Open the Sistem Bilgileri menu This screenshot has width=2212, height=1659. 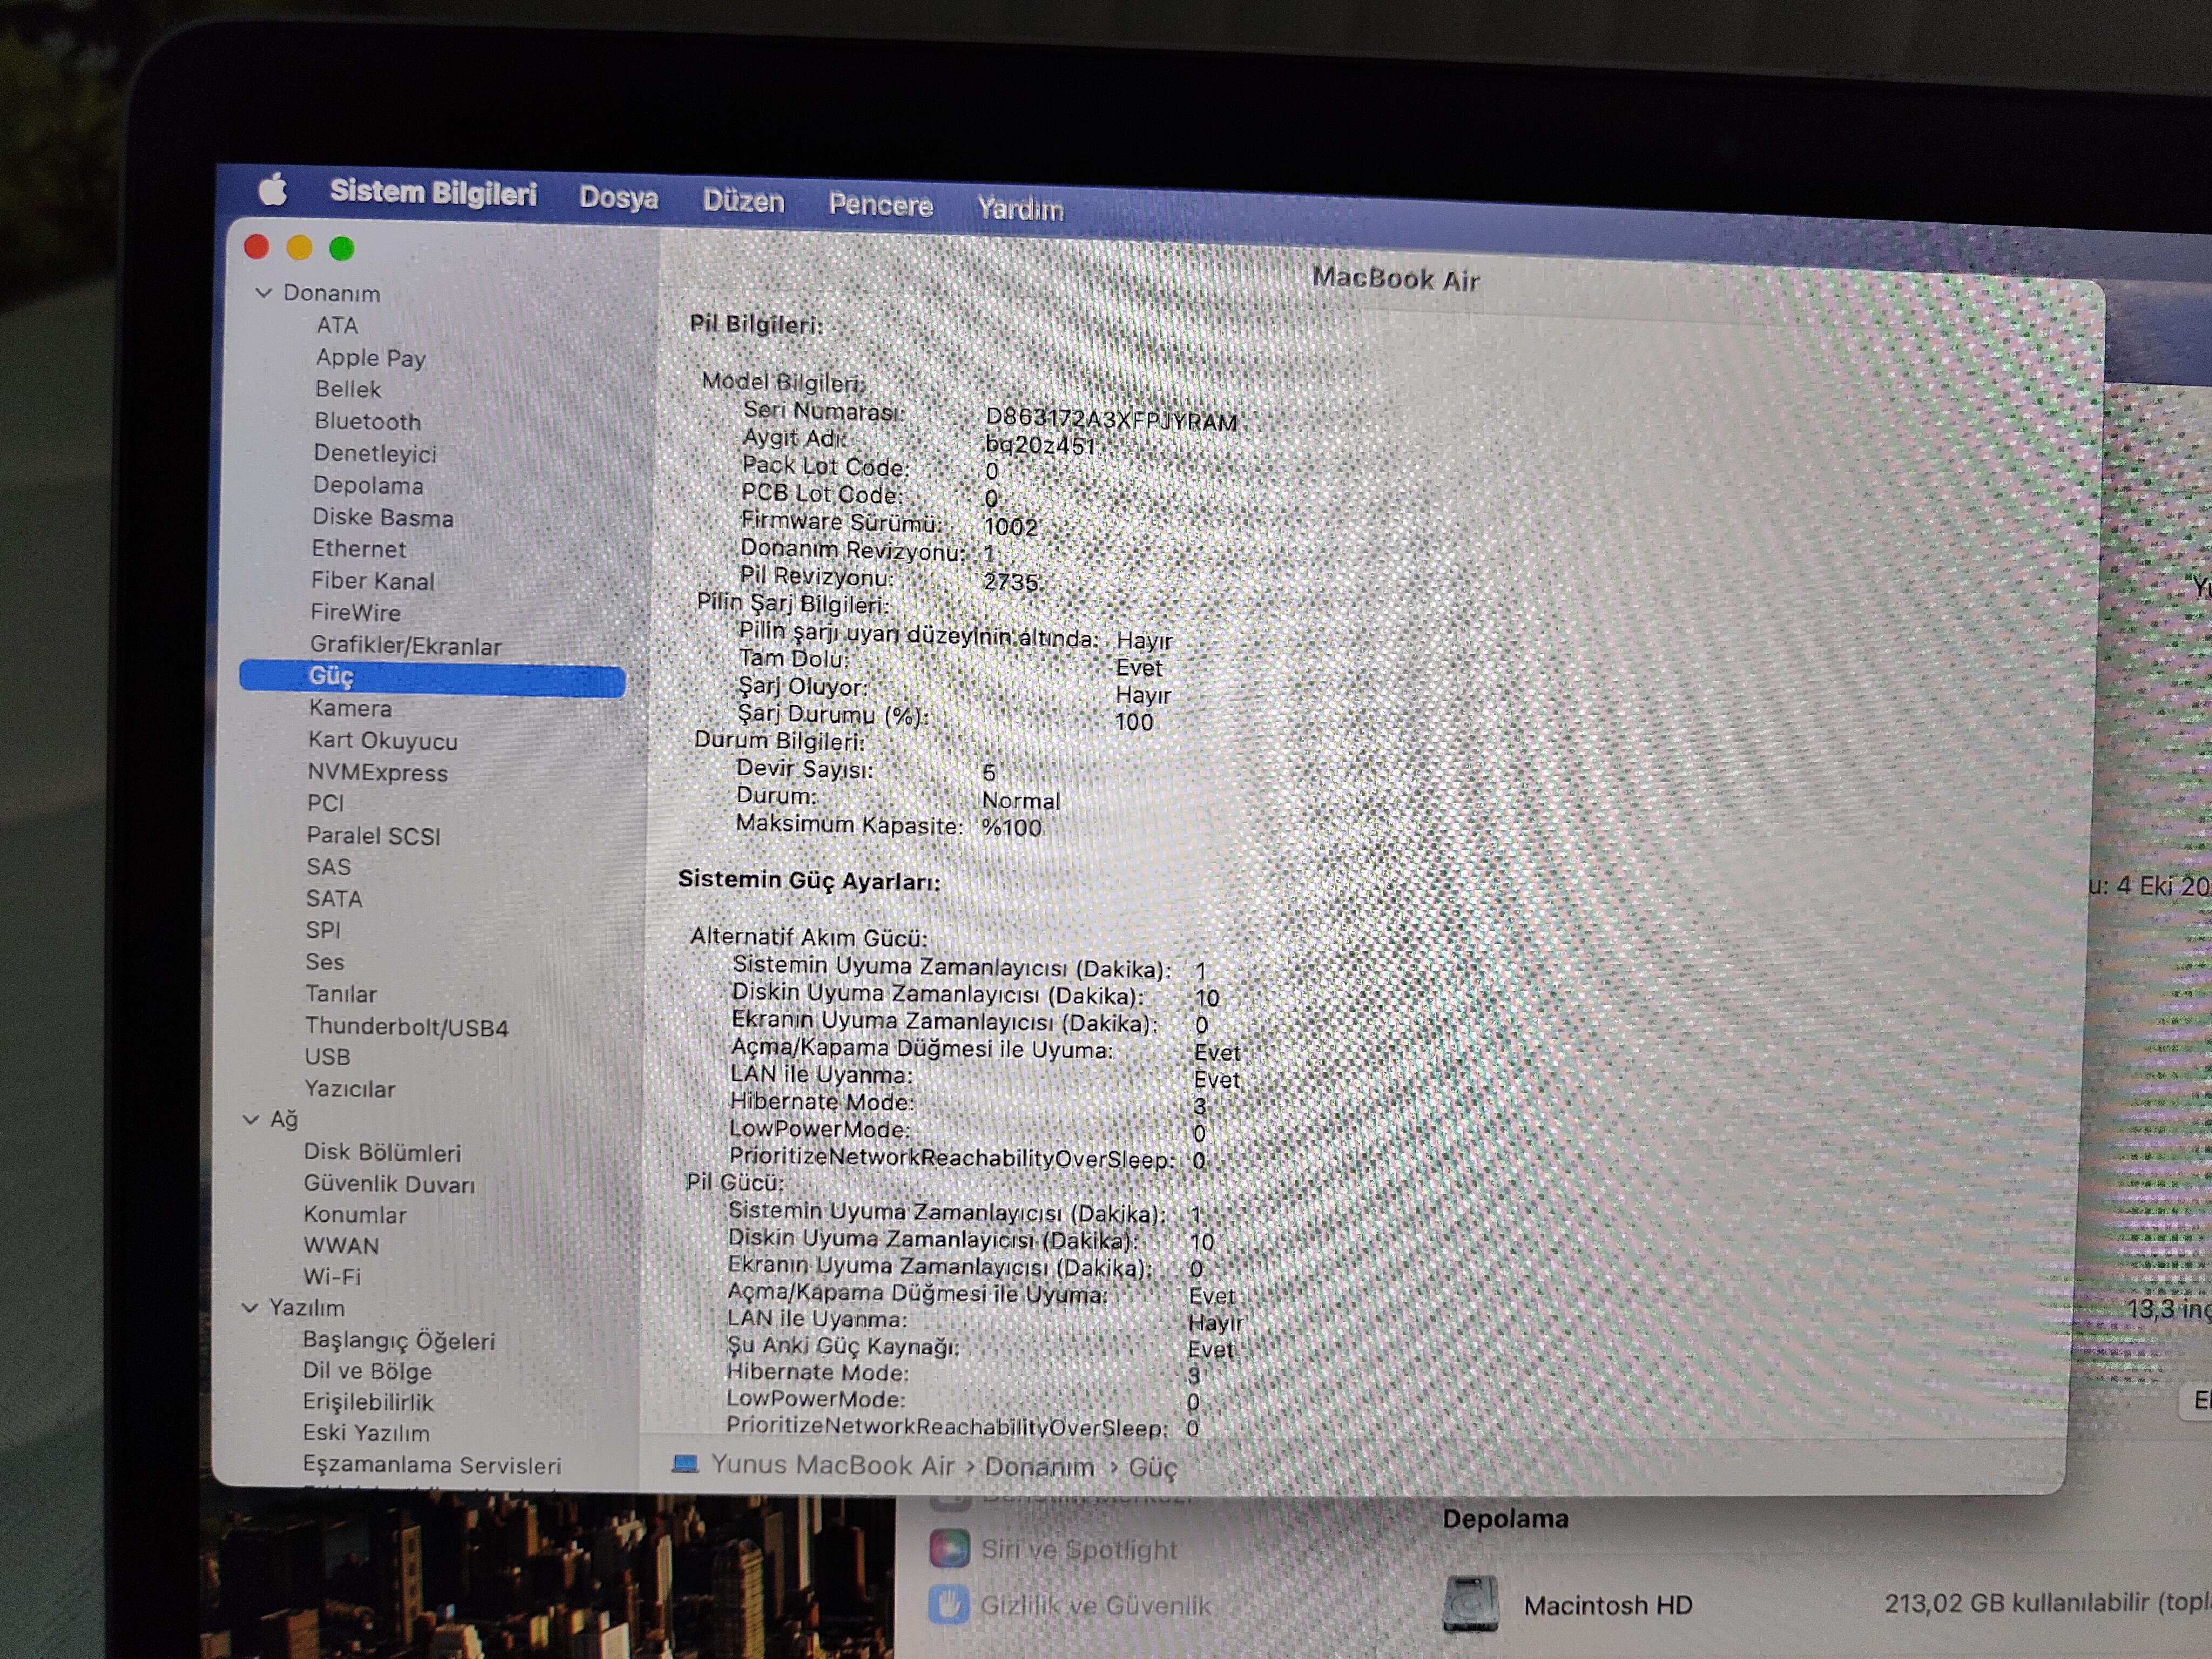(433, 192)
